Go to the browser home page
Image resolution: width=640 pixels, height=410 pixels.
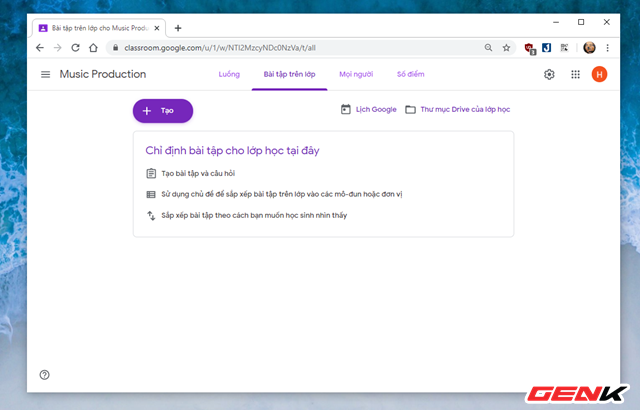[93, 48]
